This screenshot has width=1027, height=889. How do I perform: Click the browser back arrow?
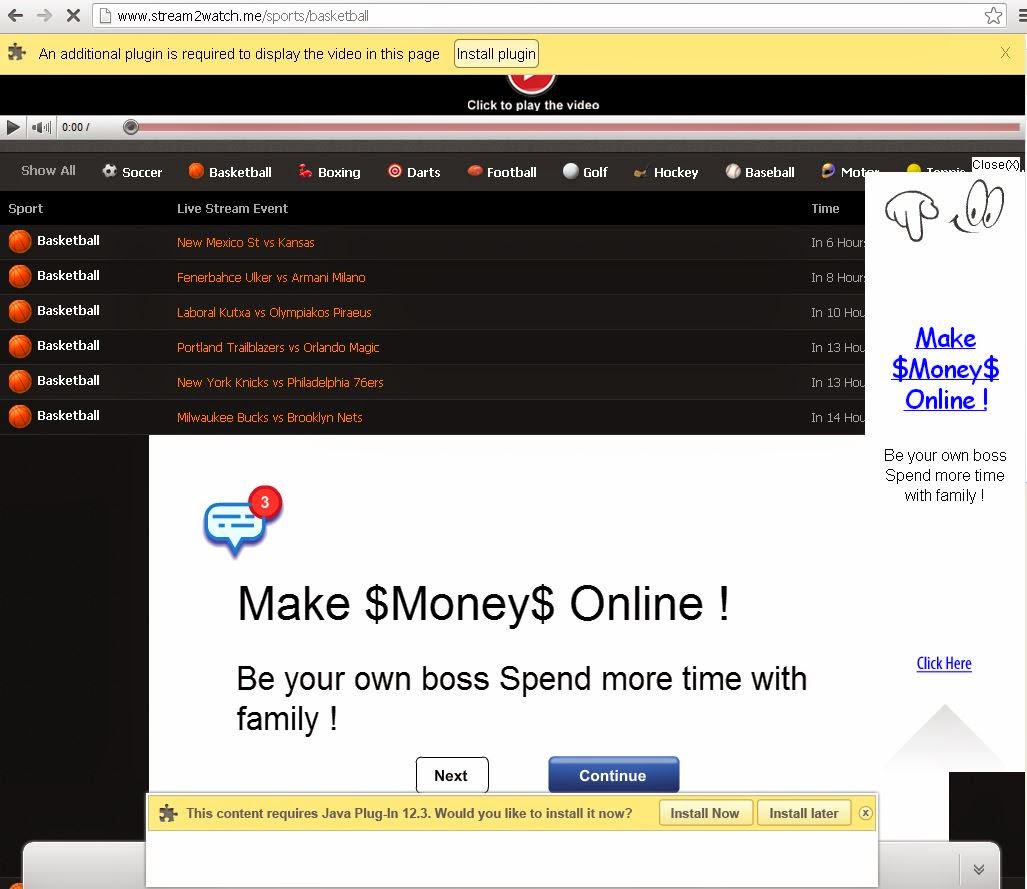(15, 16)
